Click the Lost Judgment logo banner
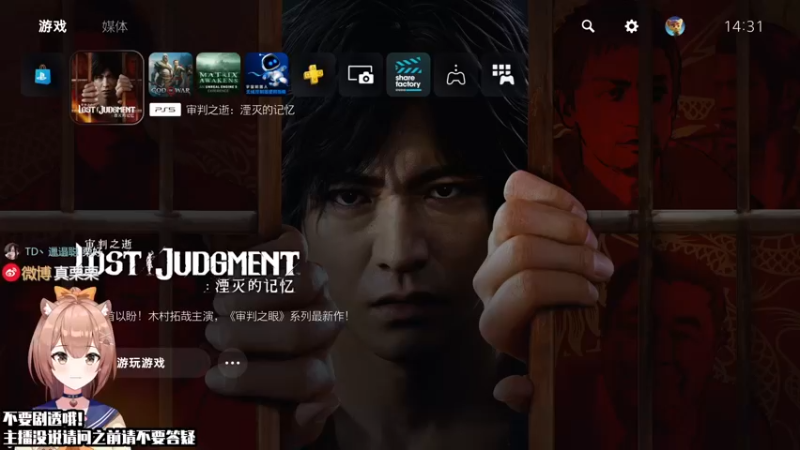Viewport: 800px width, 450px height. 189,267
